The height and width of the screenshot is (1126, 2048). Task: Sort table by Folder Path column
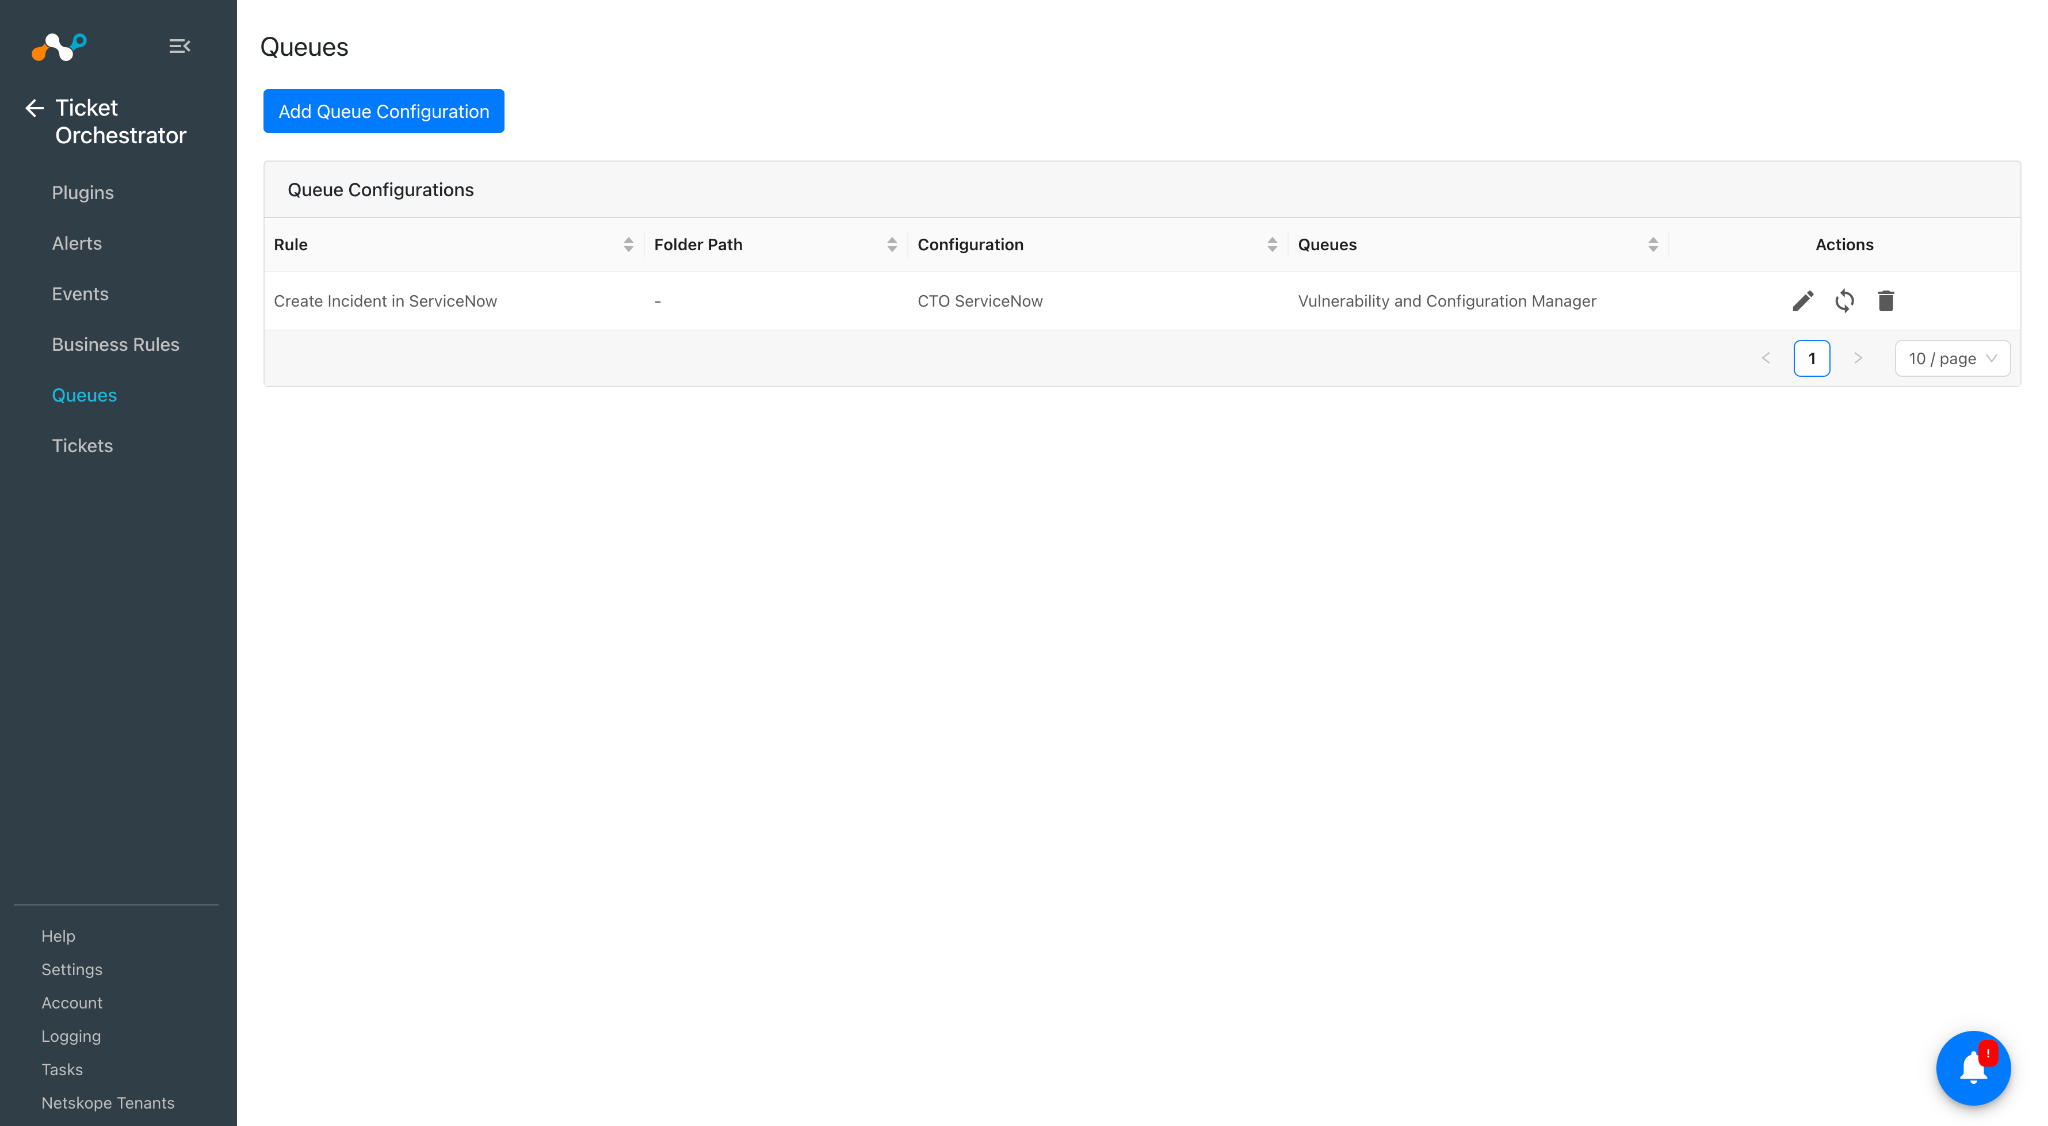pyautogui.click(x=892, y=245)
